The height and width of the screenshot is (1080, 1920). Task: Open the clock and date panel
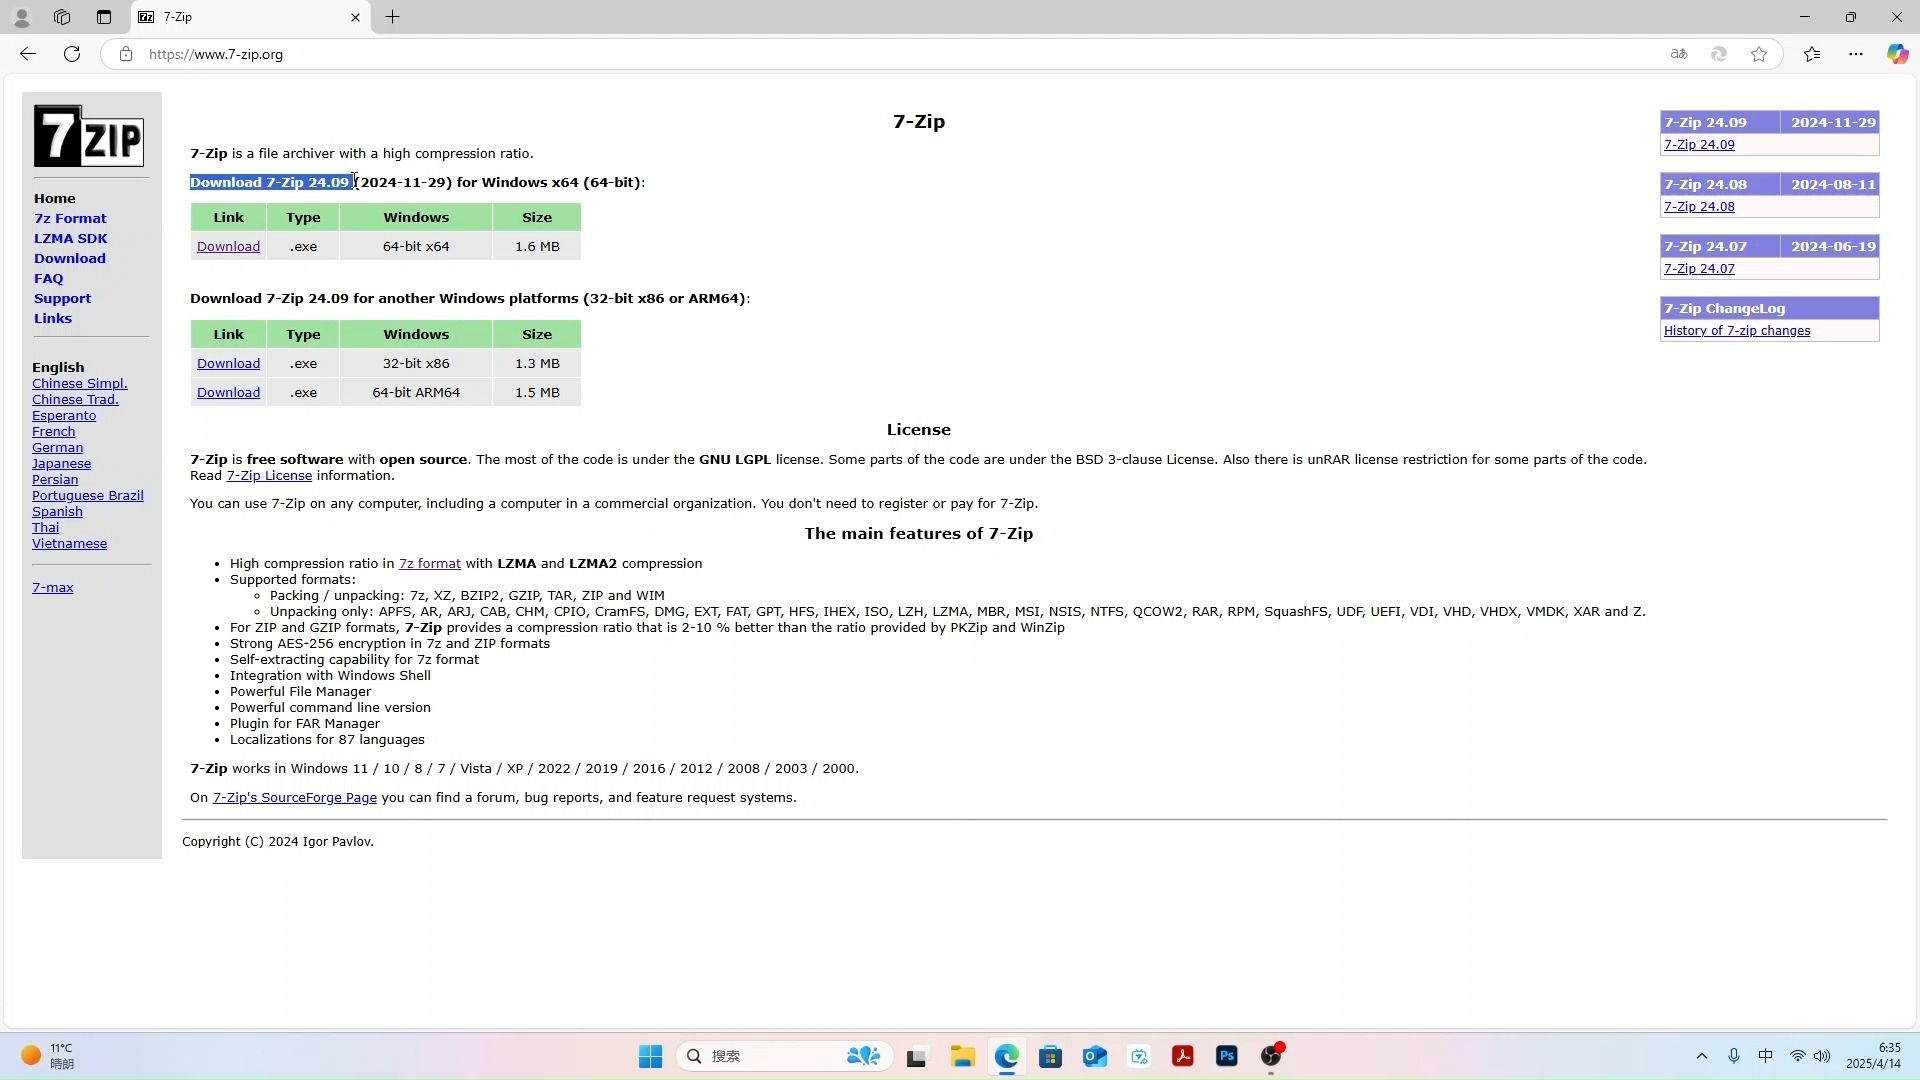click(x=1873, y=1056)
